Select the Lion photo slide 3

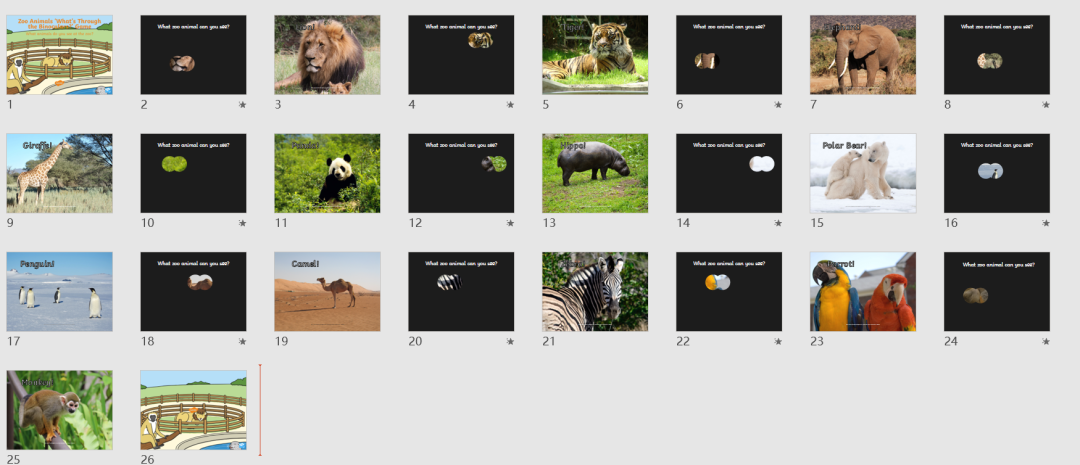click(x=327, y=55)
